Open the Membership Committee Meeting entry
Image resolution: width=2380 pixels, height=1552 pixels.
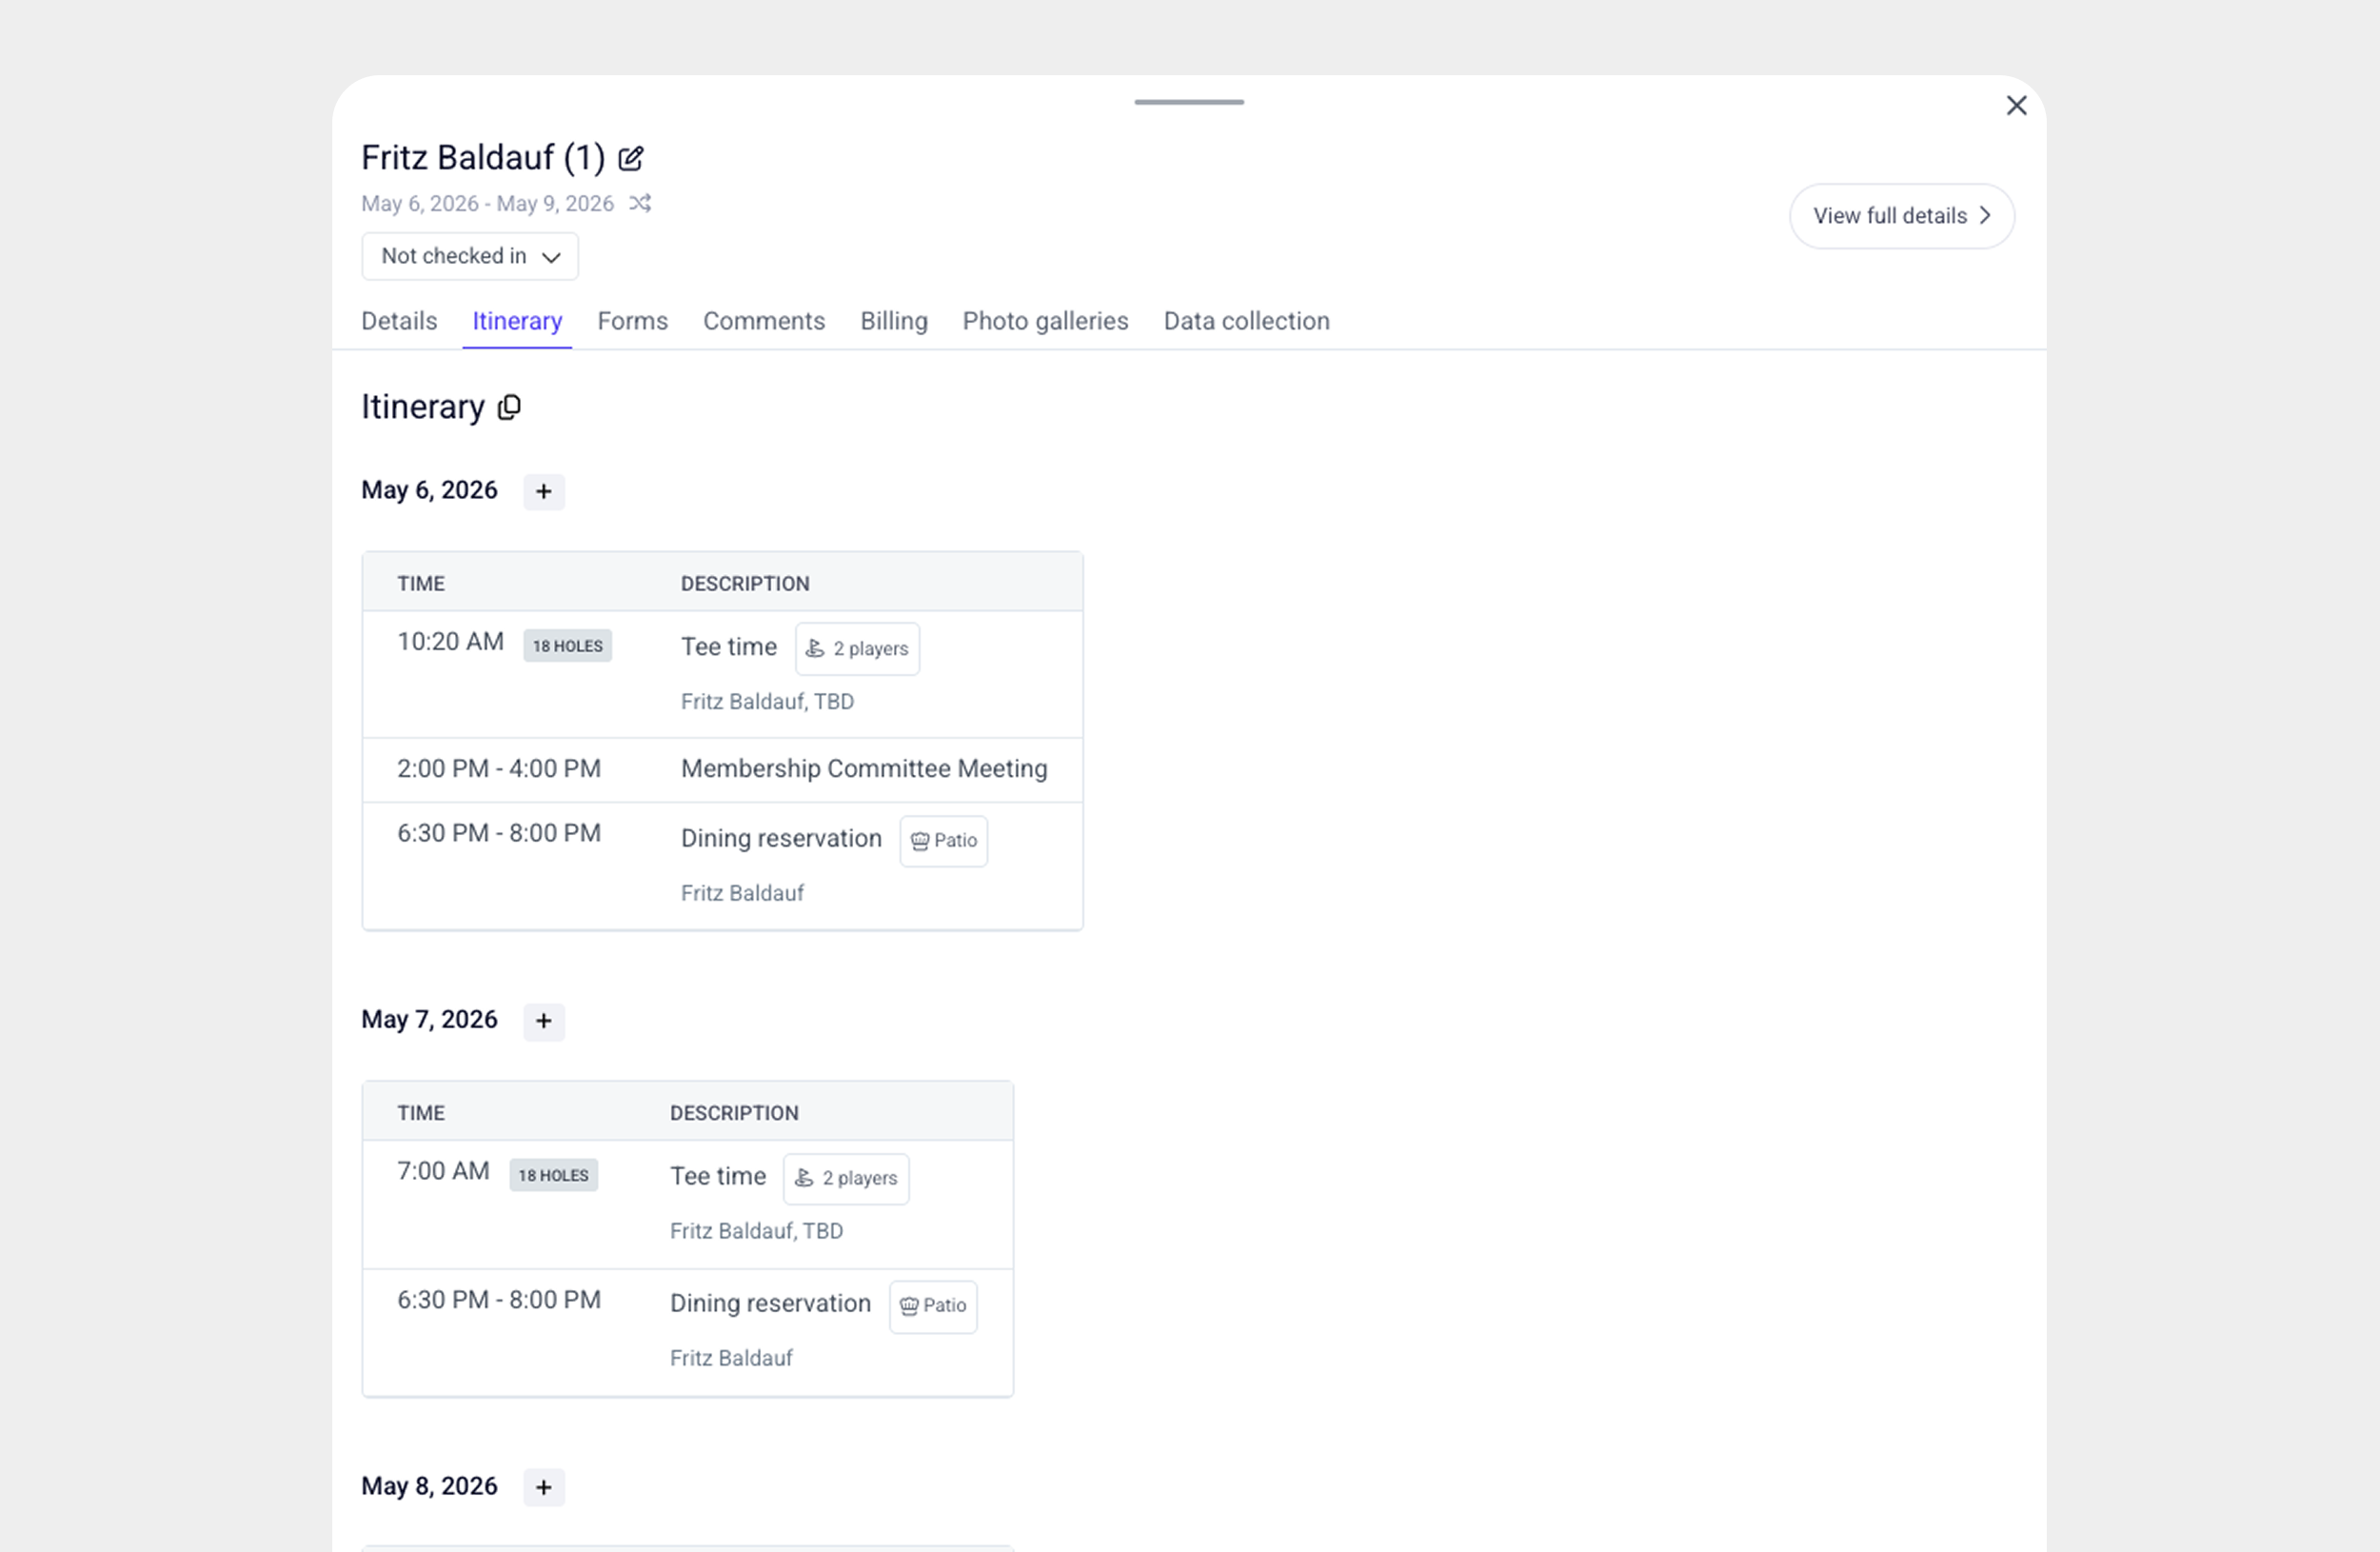[863, 768]
